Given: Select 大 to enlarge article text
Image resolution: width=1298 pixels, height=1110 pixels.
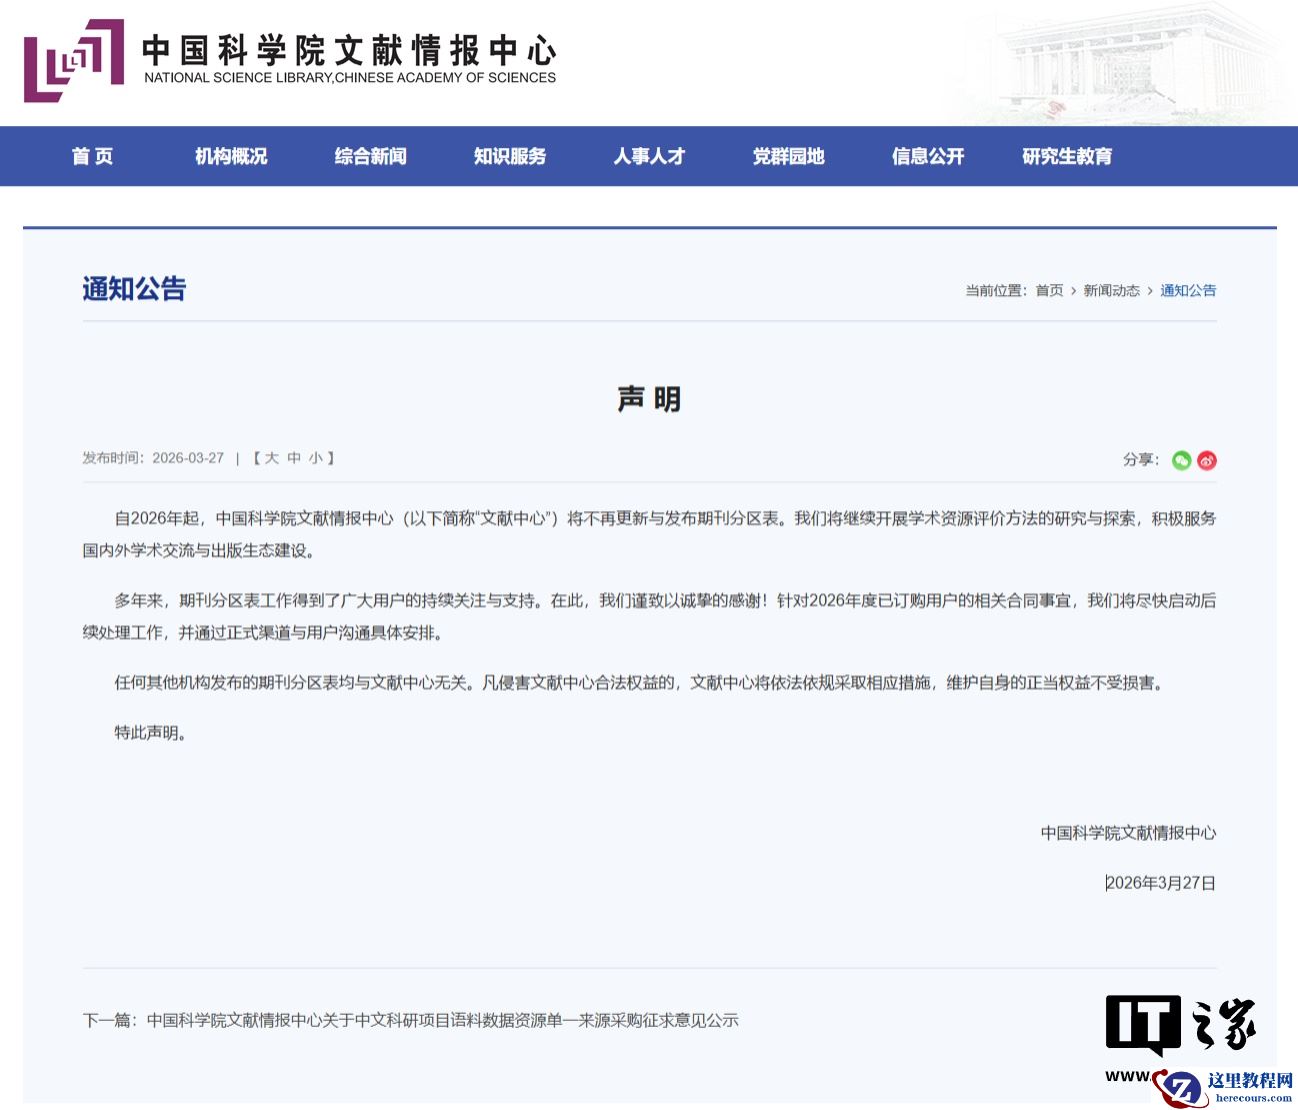Looking at the screenshot, I should 272,457.
